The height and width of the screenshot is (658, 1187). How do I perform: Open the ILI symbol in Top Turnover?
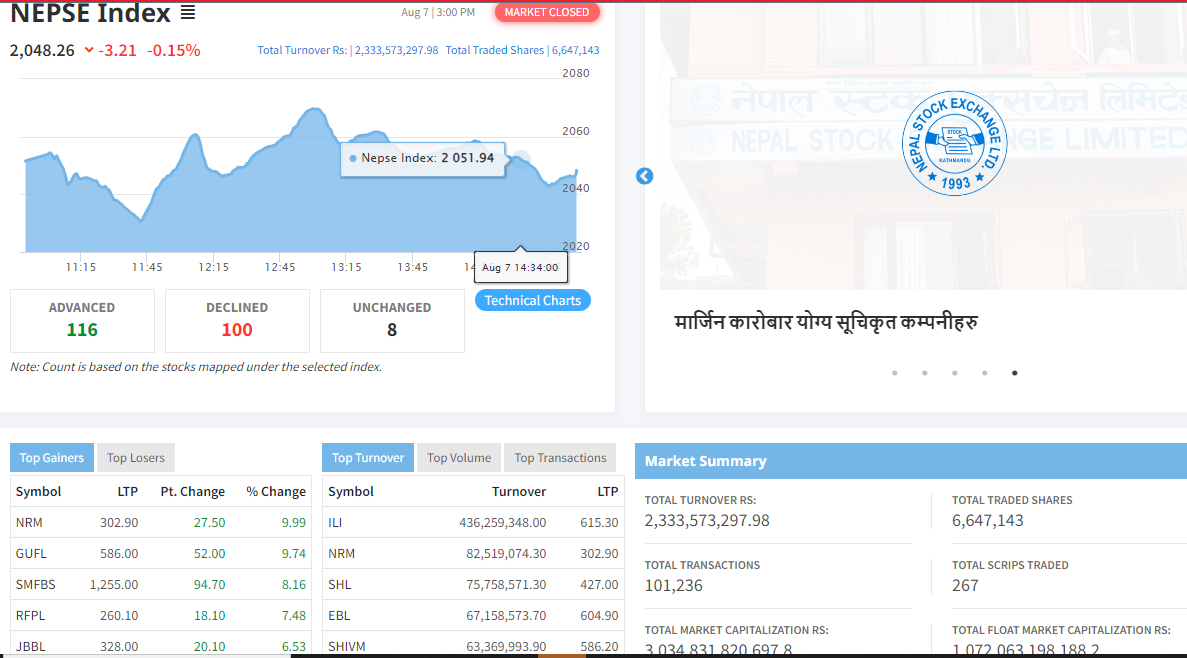(335, 522)
